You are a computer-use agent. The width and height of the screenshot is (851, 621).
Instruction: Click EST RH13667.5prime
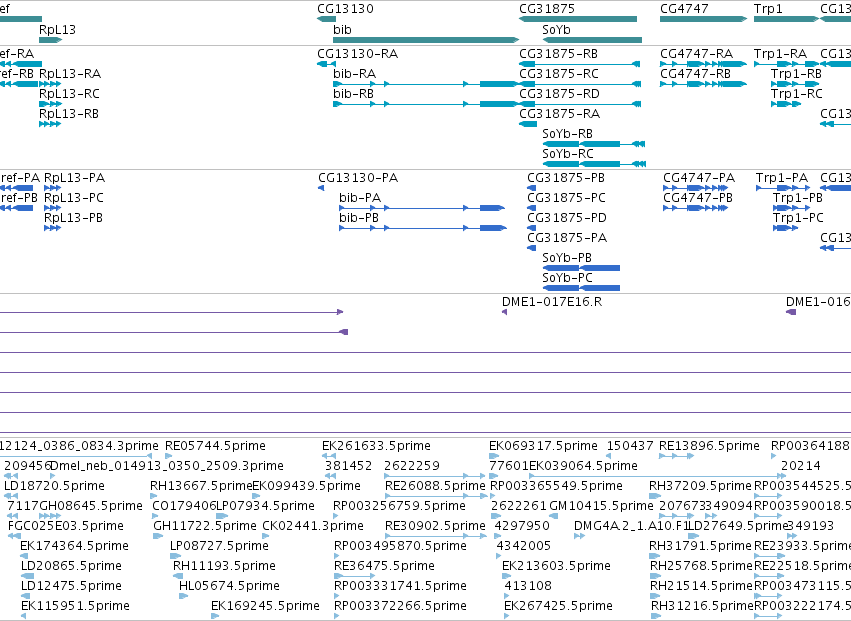point(201,486)
